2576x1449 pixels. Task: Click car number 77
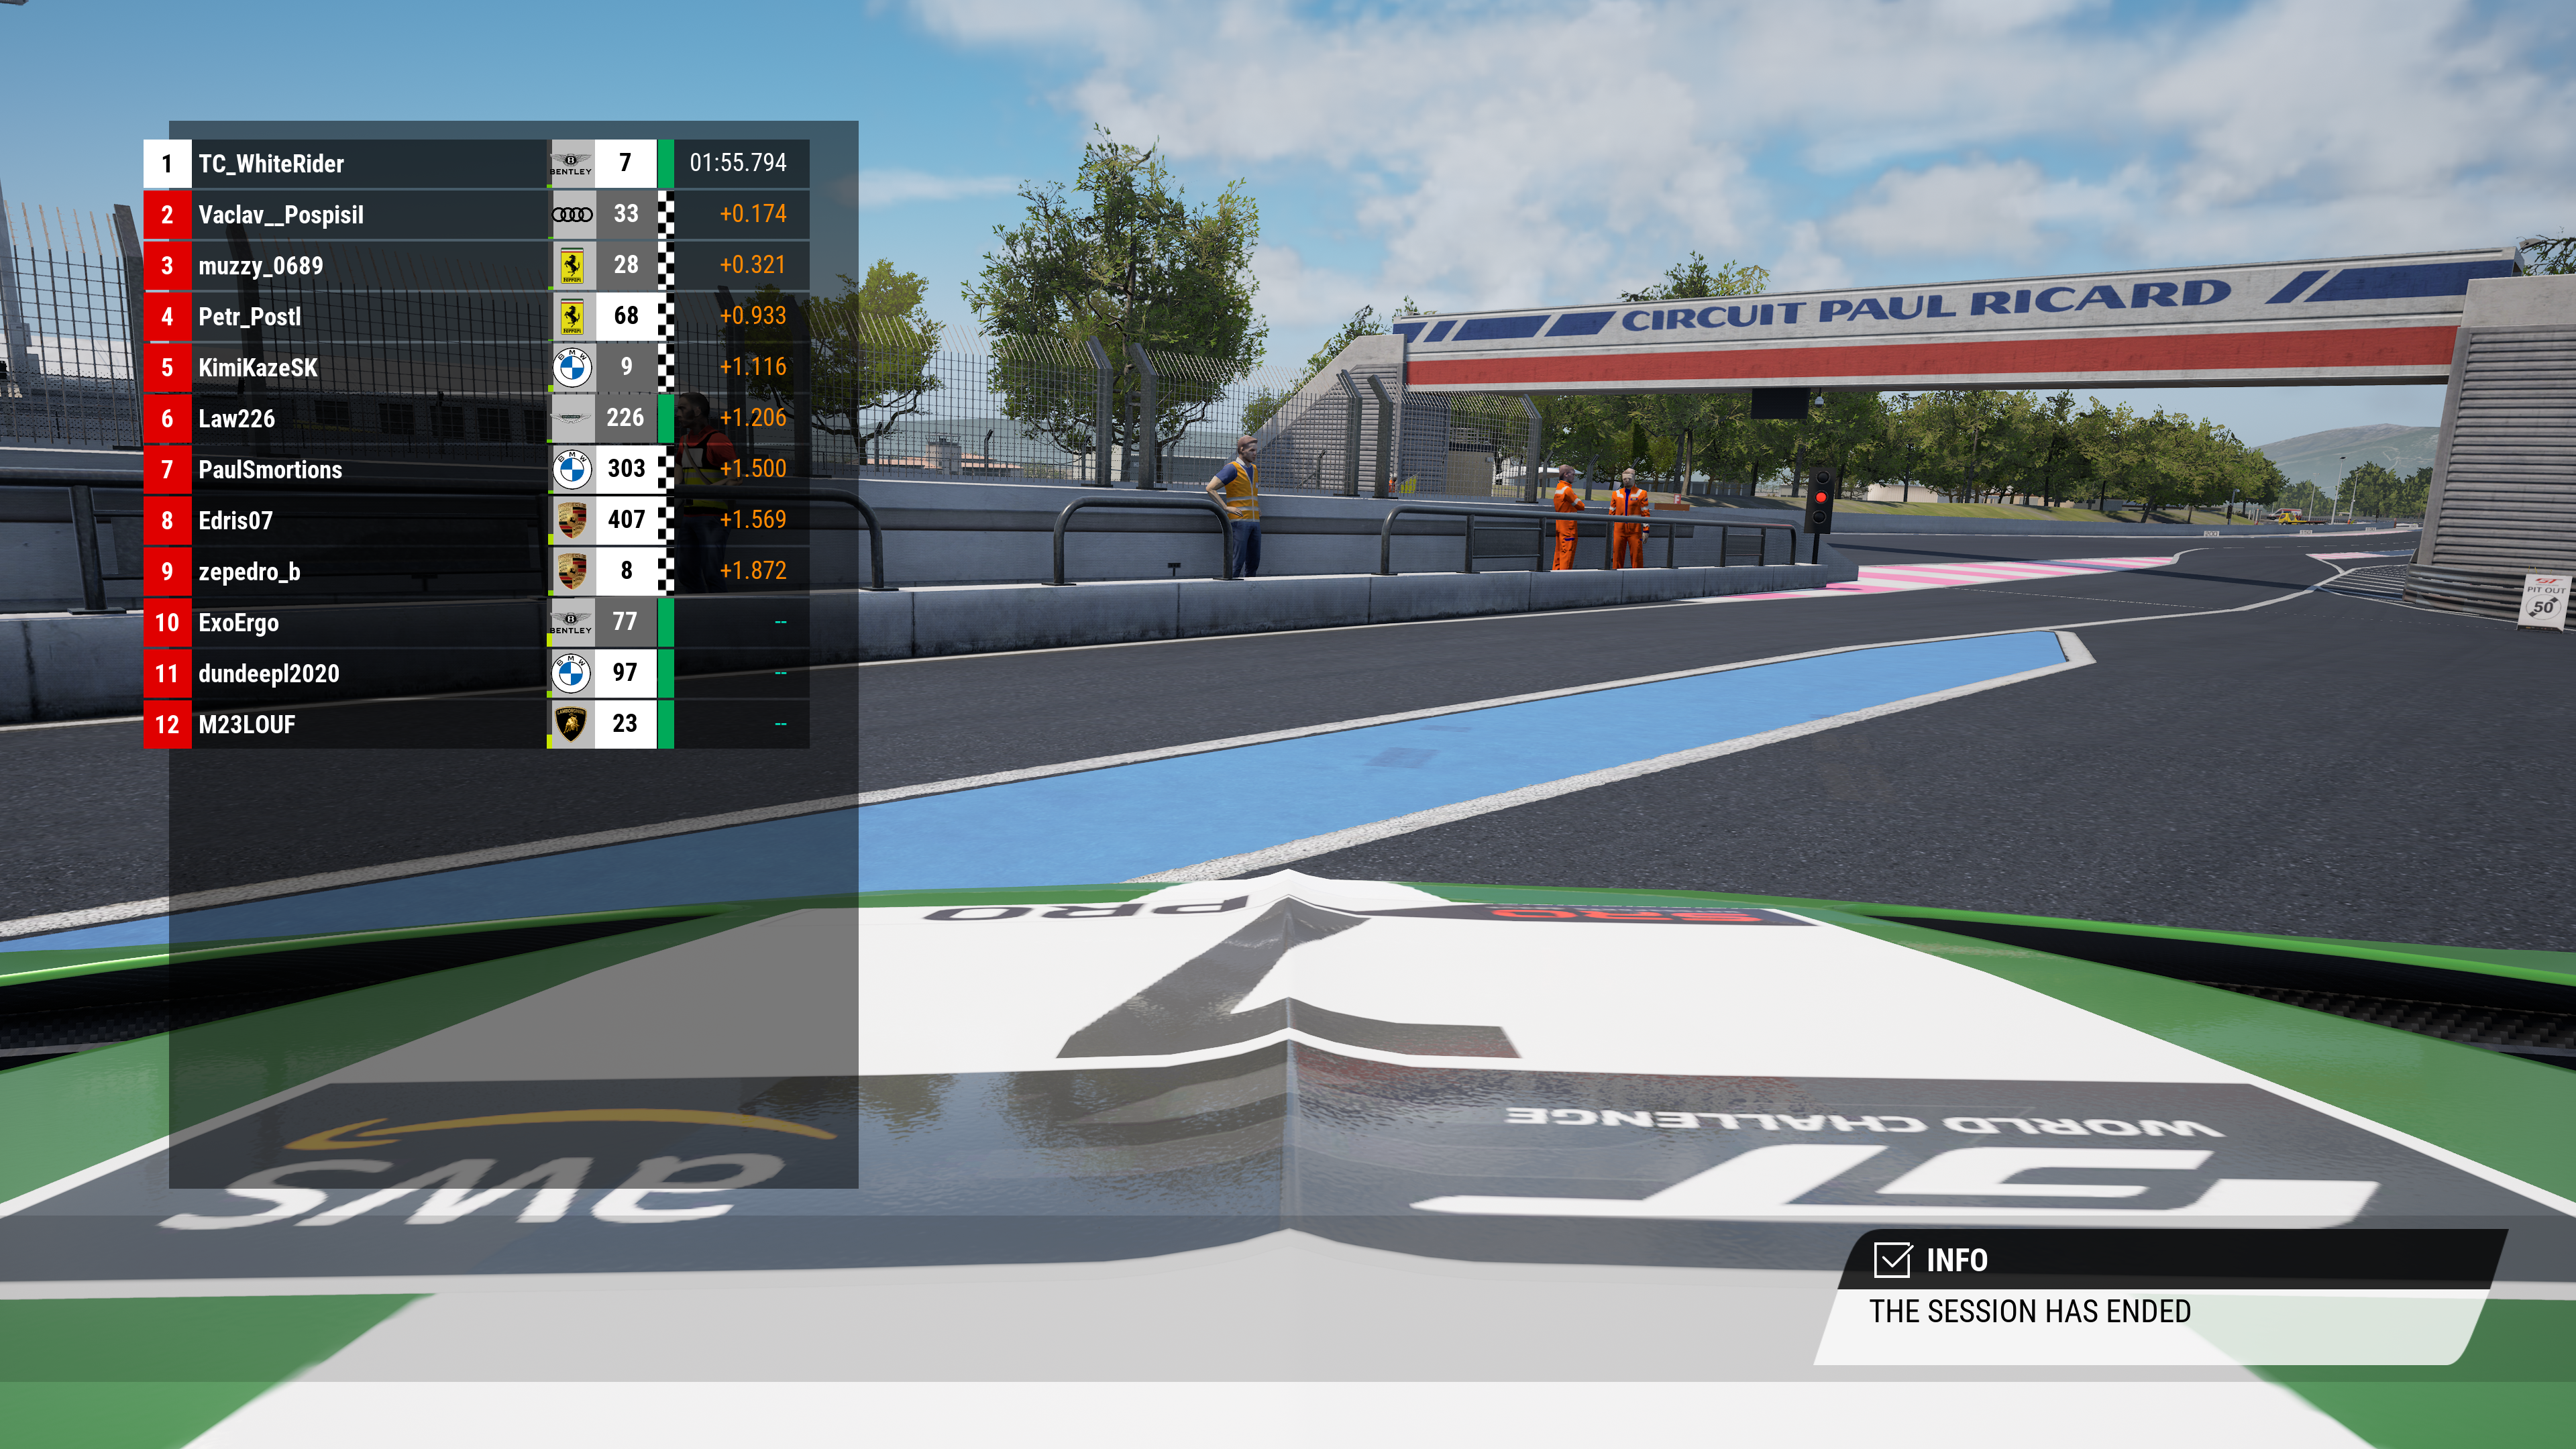[x=626, y=622]
